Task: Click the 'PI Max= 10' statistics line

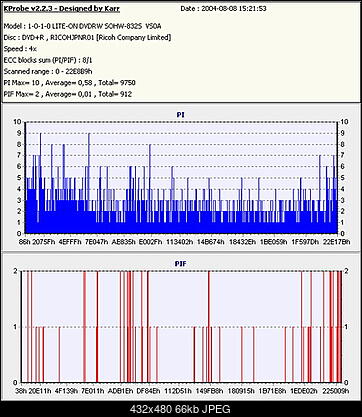Action: [x=69, y=83]
